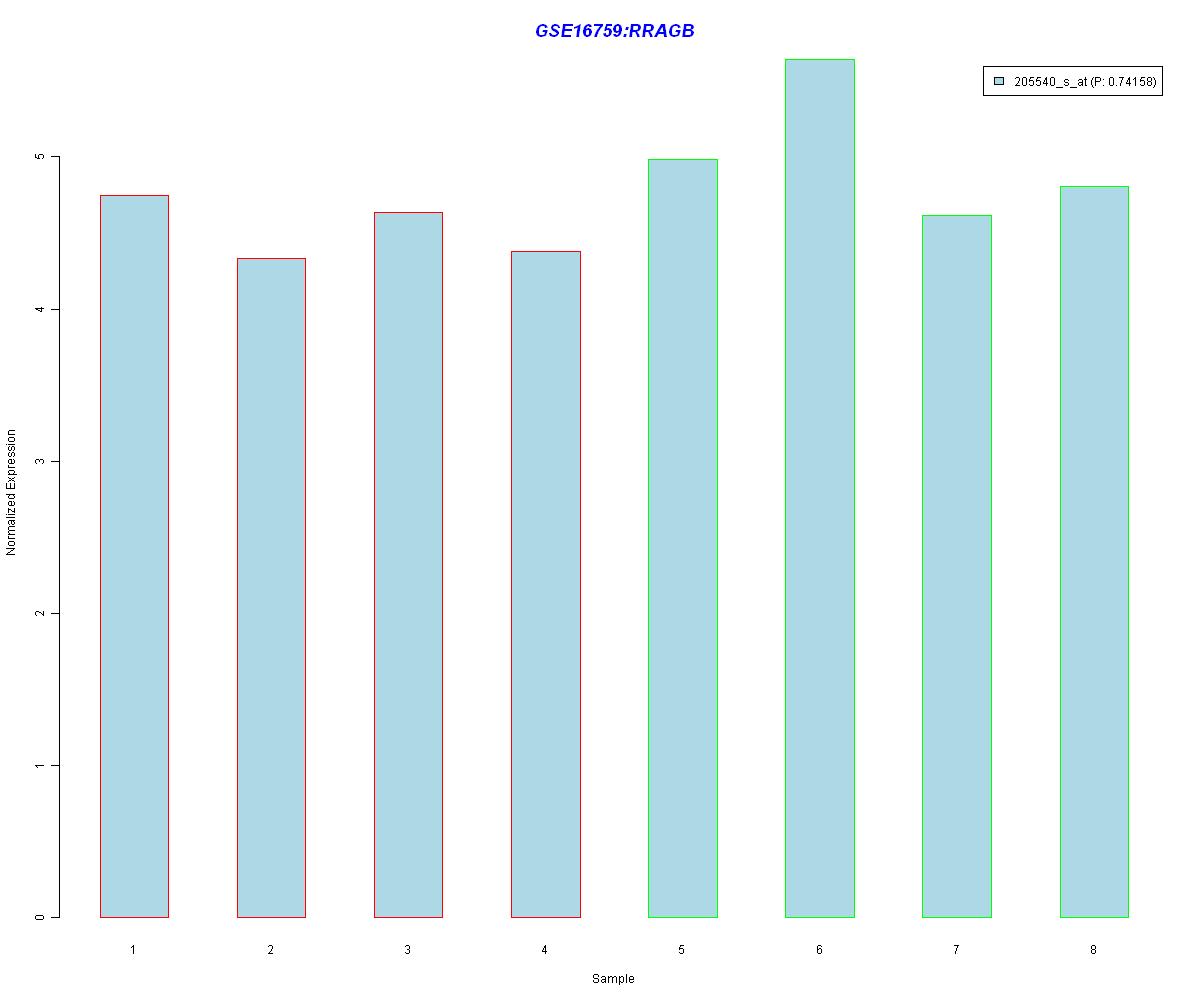The image size is (1200, 1000).
Task: Select the bar for sample 3
Action: pyautogui.click(x=408, y=565)
